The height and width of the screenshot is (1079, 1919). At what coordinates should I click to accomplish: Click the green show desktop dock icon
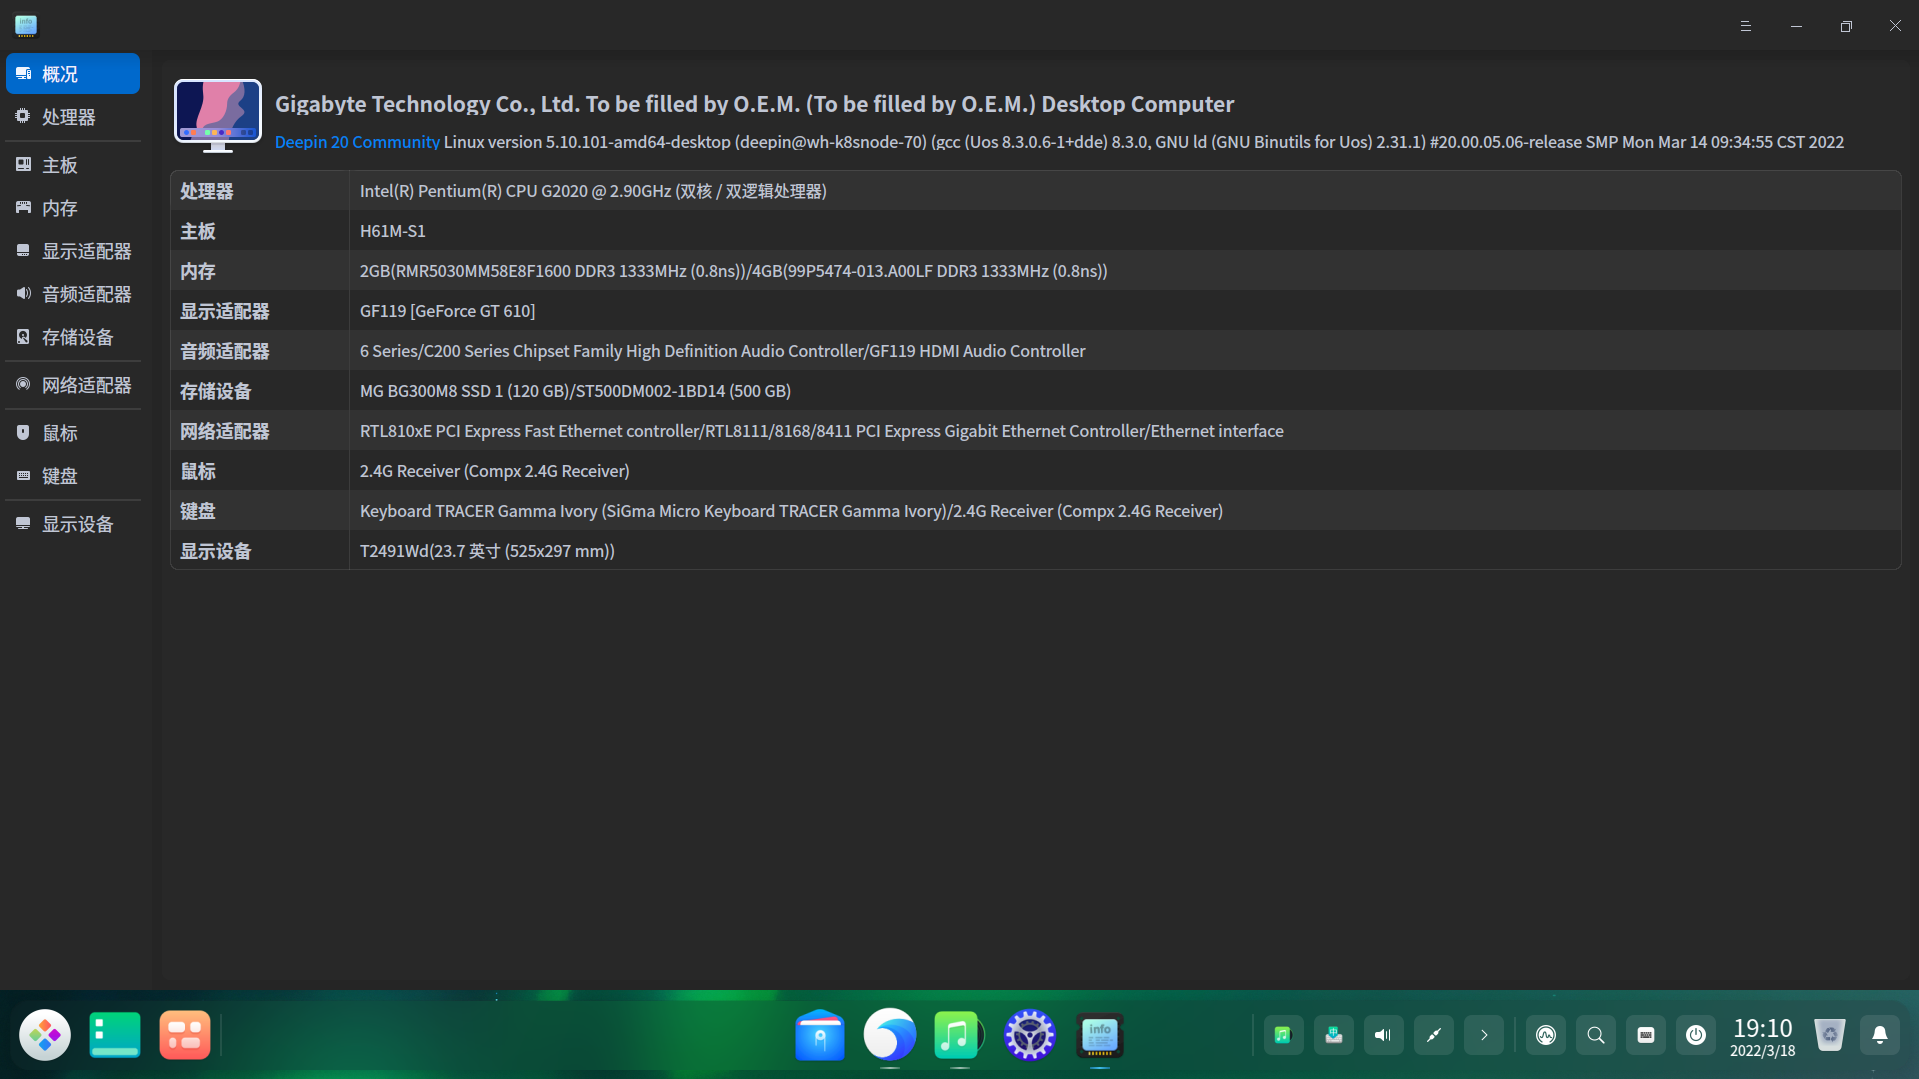point(115,1035)
